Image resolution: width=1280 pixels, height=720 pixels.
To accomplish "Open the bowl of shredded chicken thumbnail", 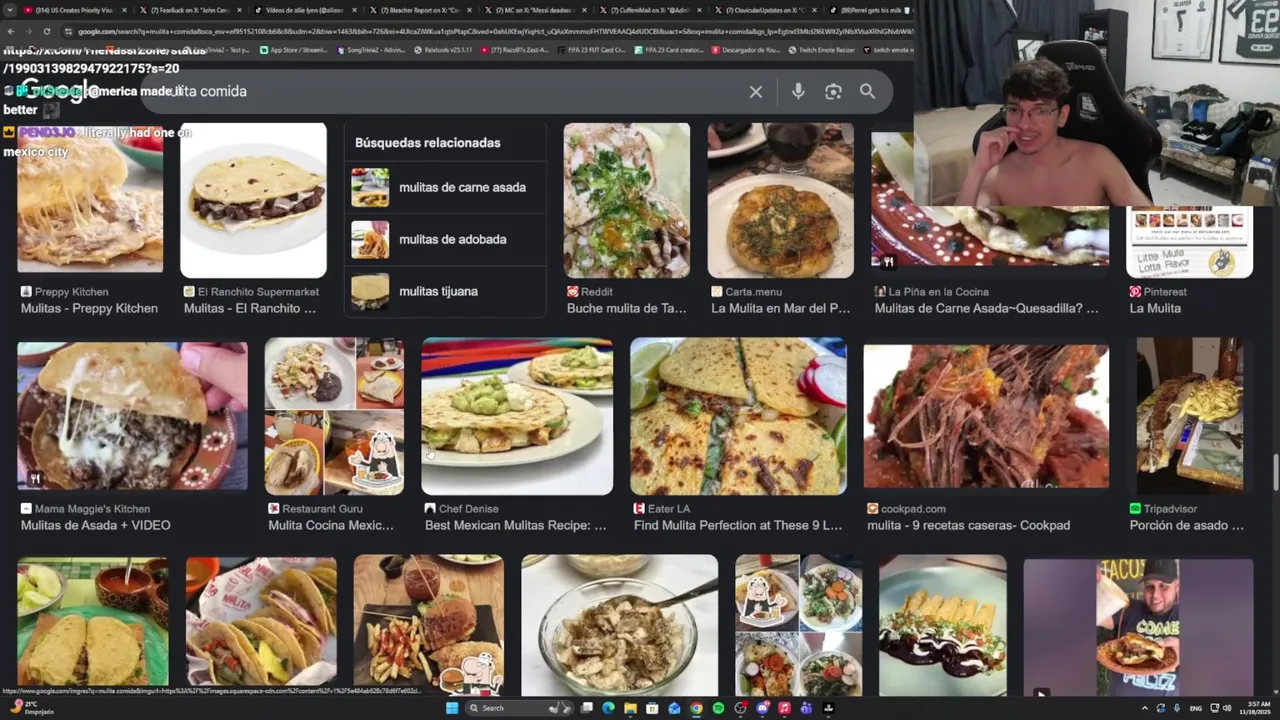I will tap(620, 625).
